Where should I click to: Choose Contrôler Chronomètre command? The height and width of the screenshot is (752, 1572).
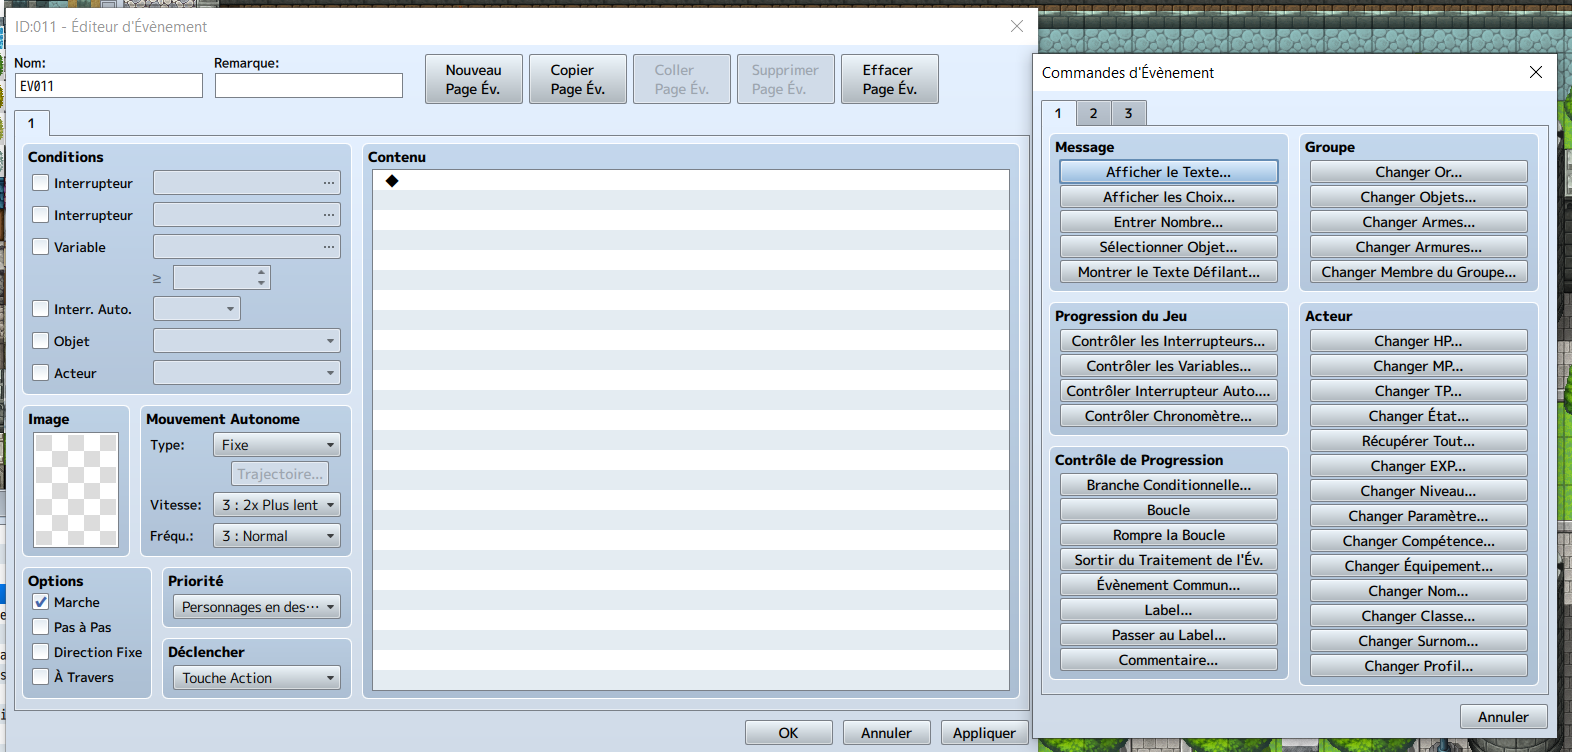pos(1169,416)
